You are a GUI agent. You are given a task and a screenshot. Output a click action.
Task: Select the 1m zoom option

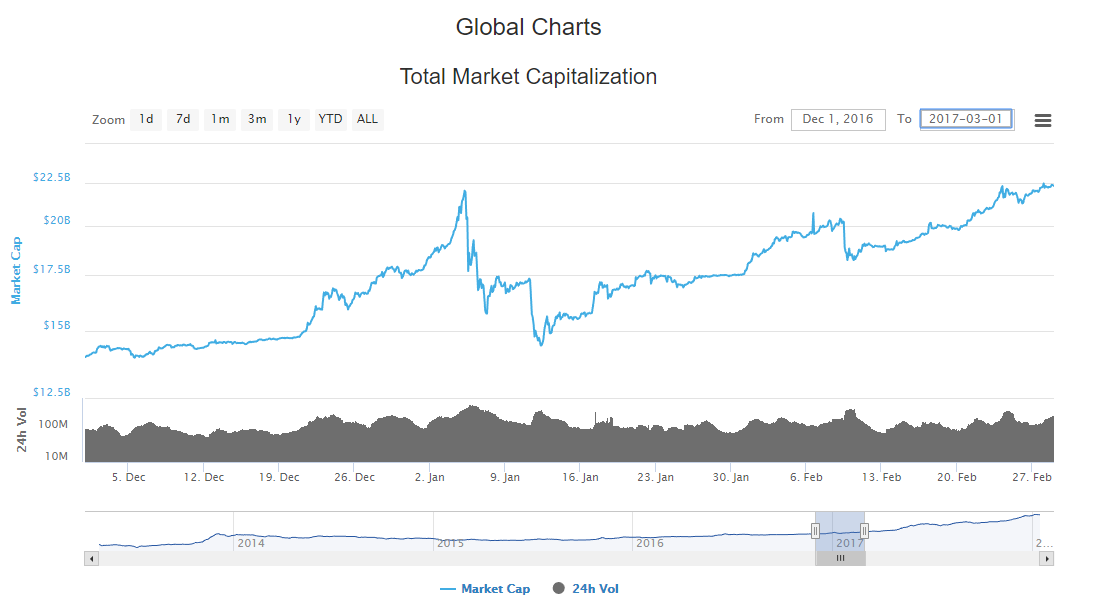tap(220, 120)
